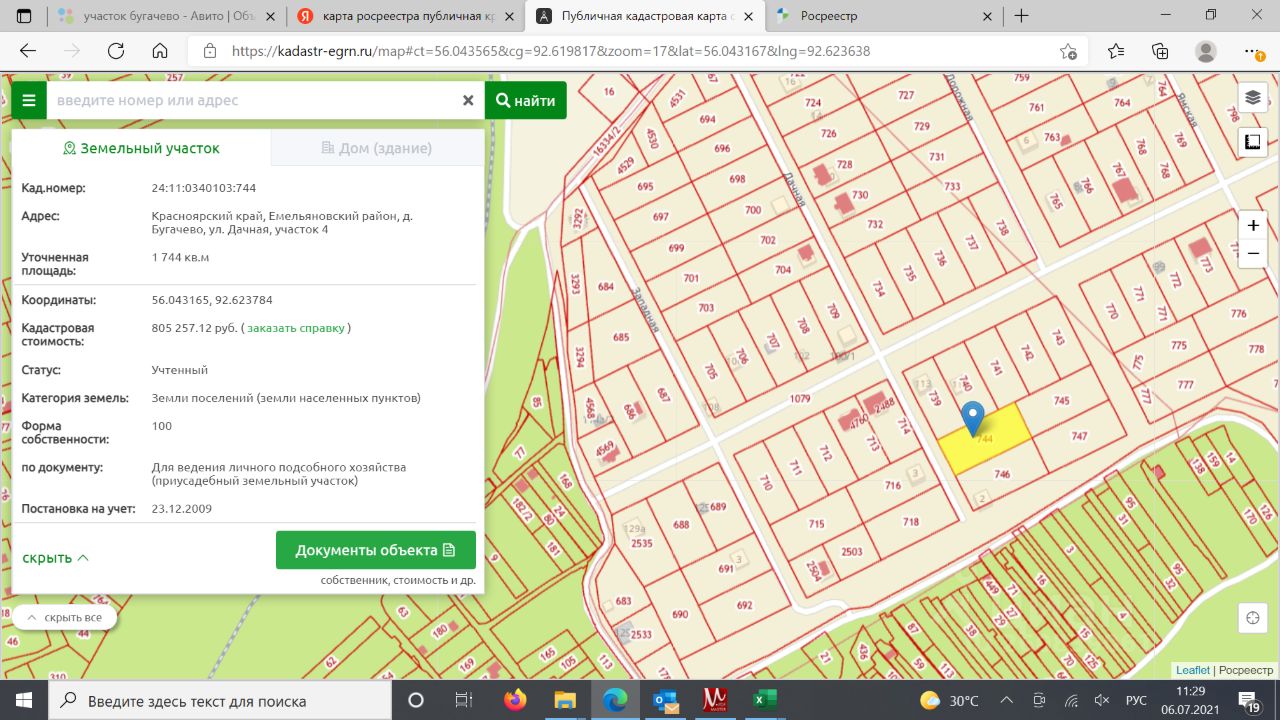Toggle the map side panel icon
Viewport: 1280px width, 720px height.
pyautogui.click(x=1252, y=143)
